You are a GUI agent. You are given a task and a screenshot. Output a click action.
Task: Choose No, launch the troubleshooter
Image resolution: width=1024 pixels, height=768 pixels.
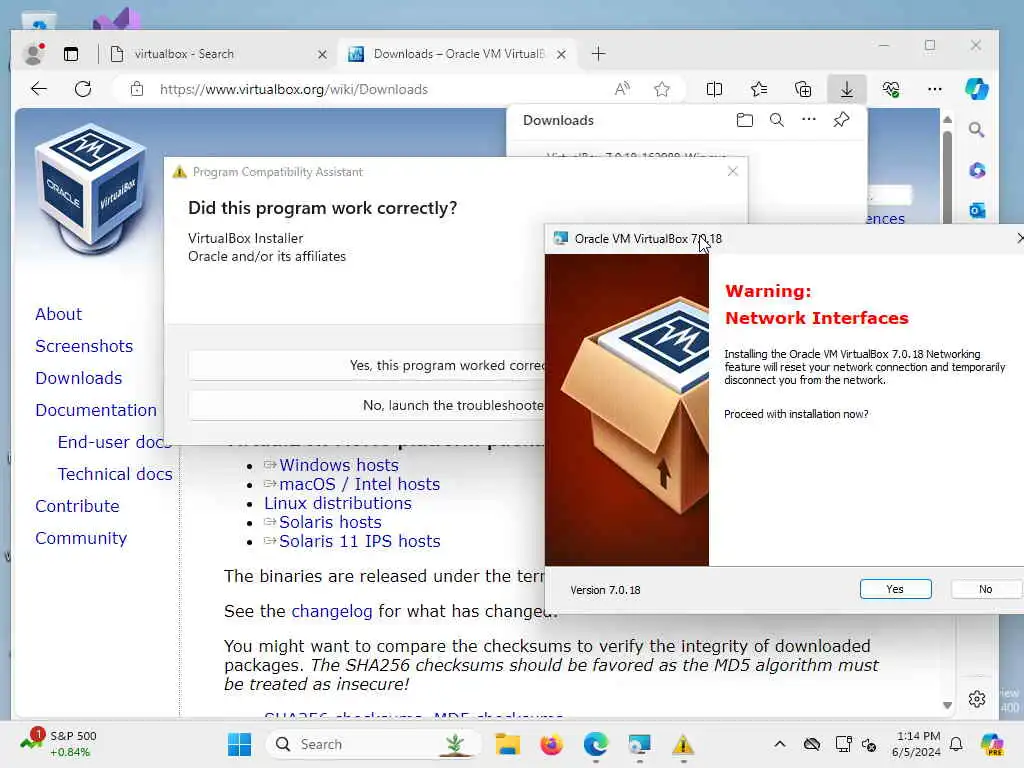coord(366,406)
